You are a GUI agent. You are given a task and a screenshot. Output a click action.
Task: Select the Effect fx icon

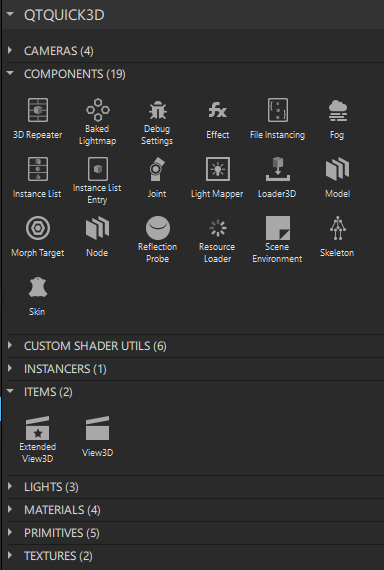click(217, 110)
